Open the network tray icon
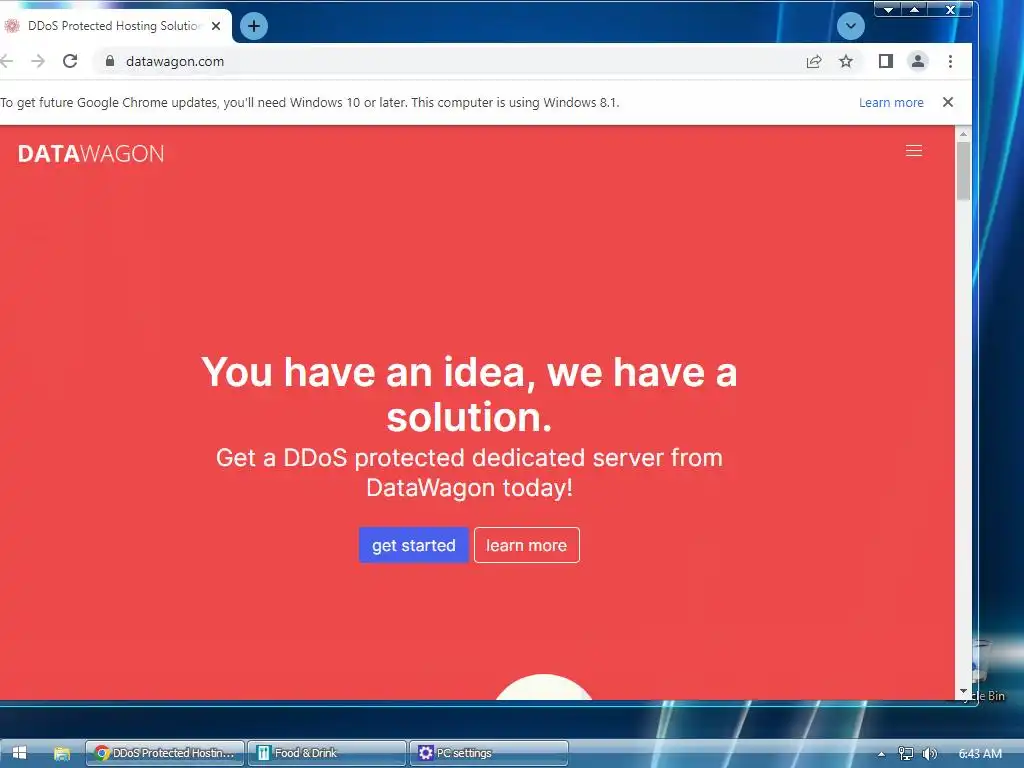Viewport: 1024px width, 768px height. coord(905,754)
